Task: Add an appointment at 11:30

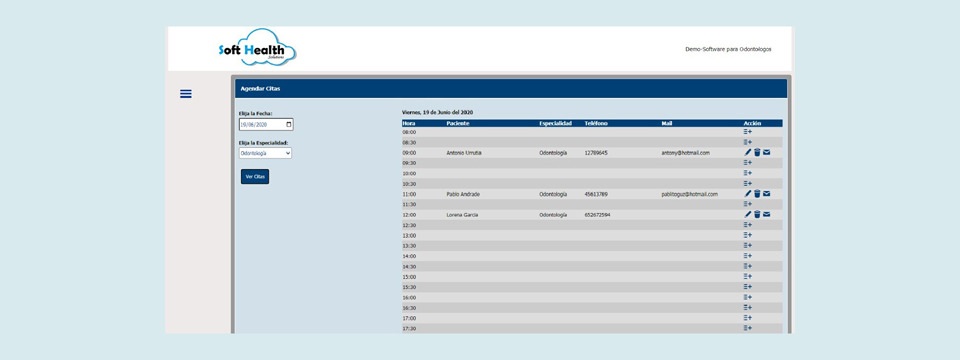Action: pos(748,204)
